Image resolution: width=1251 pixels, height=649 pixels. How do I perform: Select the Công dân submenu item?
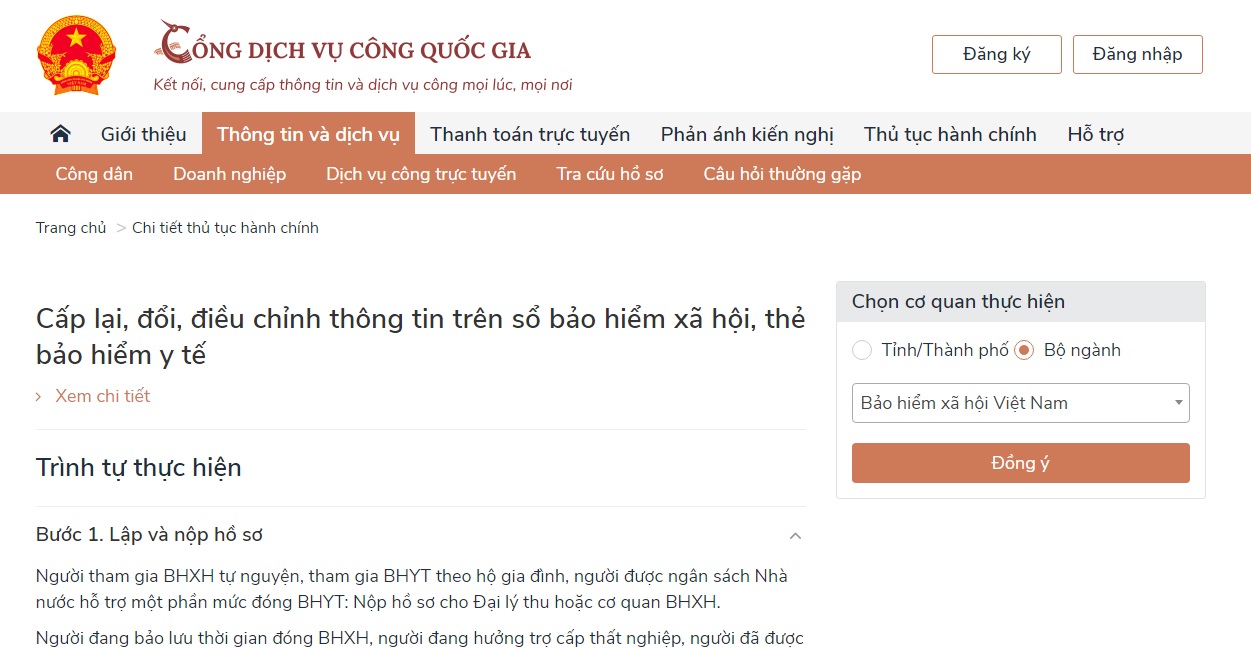94,173
